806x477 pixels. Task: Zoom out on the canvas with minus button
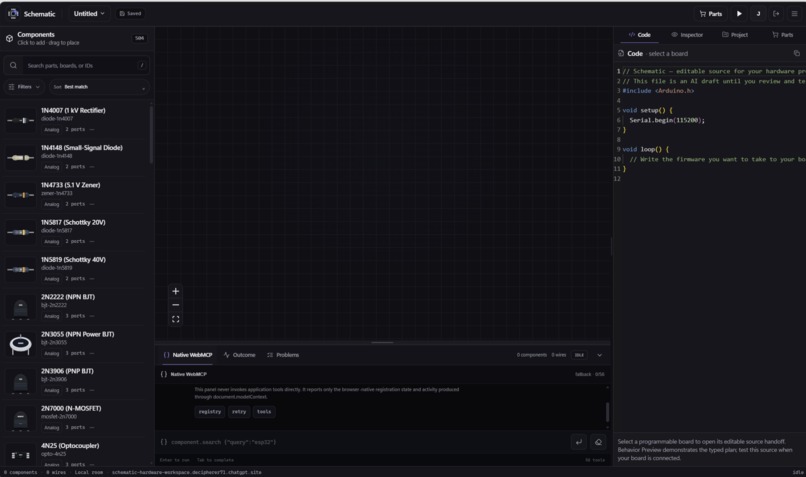click(175, 305)
